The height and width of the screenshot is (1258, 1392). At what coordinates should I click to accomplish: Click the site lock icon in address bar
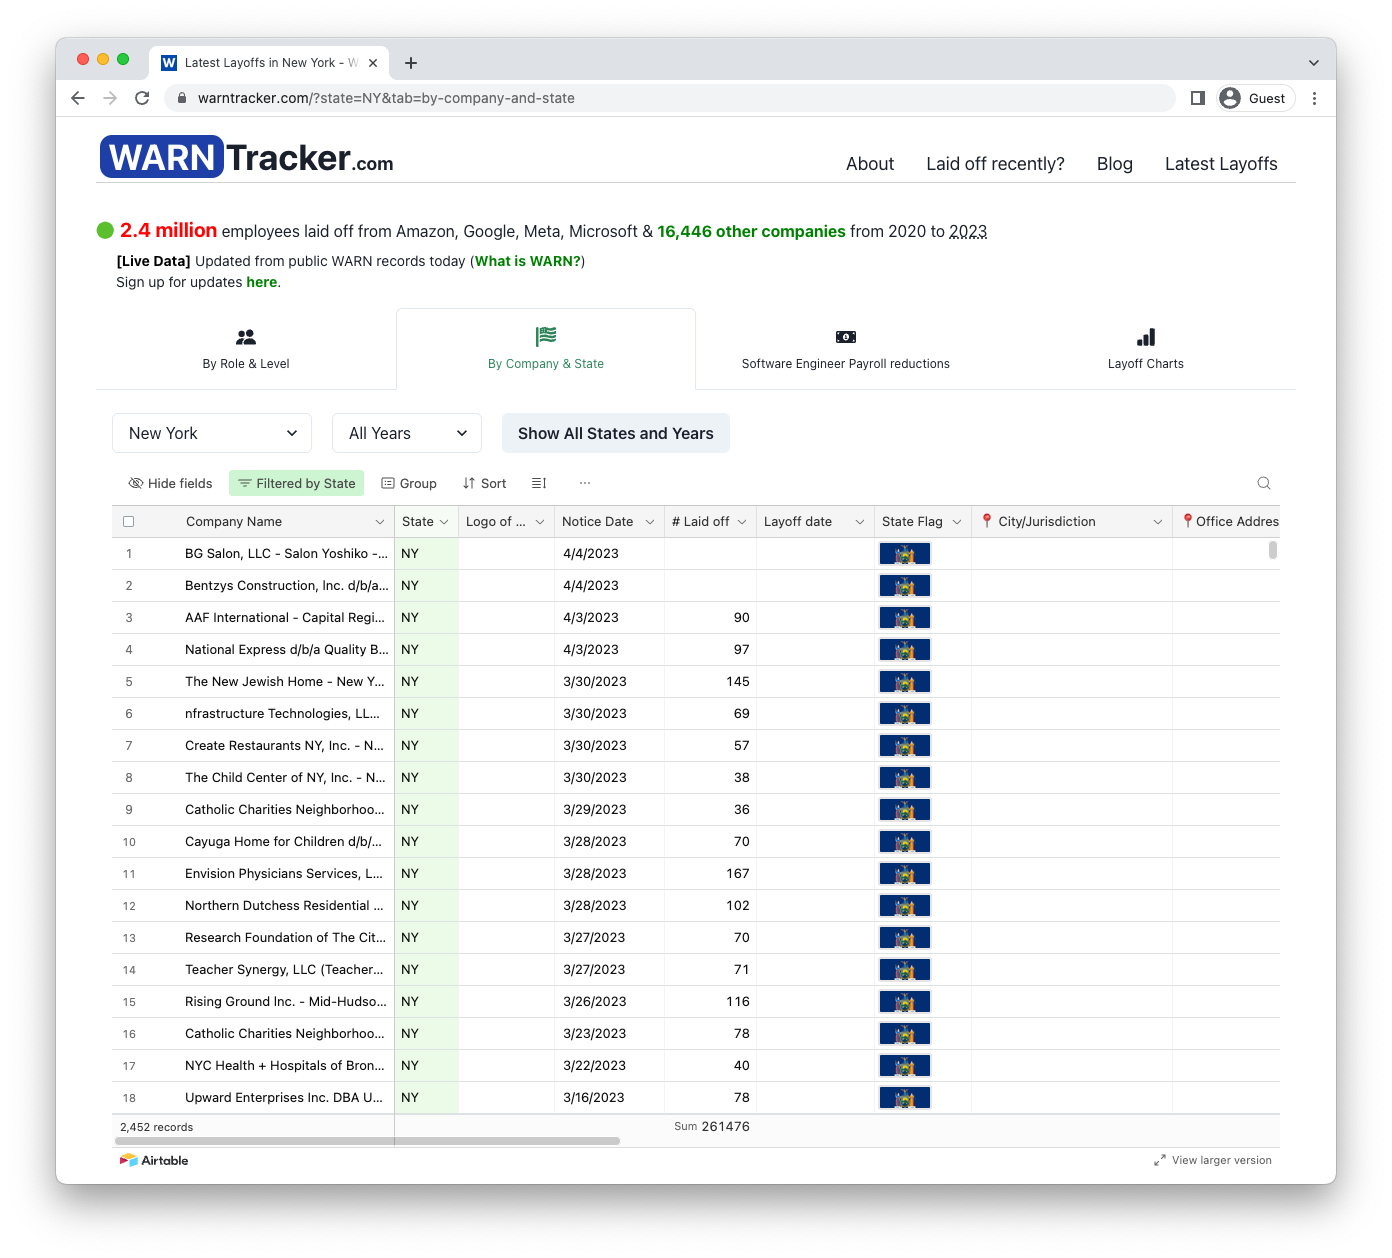pos(182,98)
